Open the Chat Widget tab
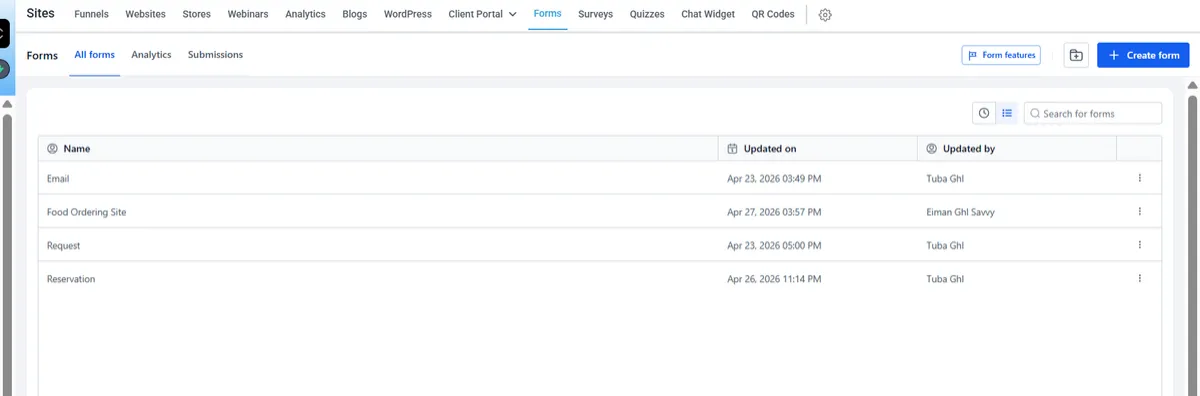The image size is (1200, 396). pos(708,15)
